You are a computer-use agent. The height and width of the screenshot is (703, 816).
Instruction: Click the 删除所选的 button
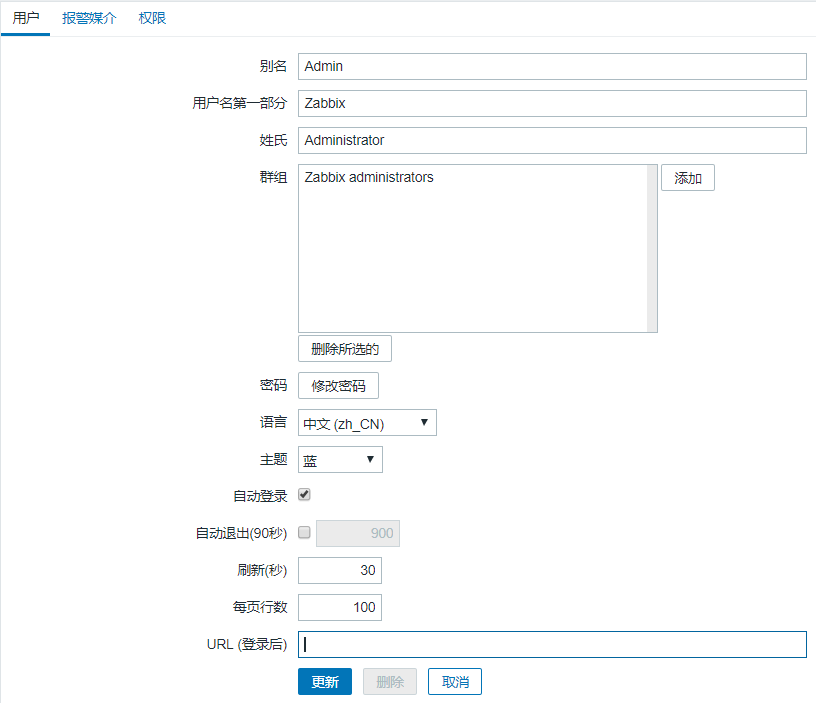[345, 349]
